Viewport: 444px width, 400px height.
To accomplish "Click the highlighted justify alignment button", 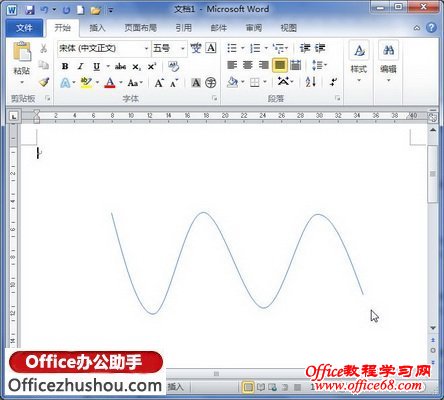I will click(280, 65).
